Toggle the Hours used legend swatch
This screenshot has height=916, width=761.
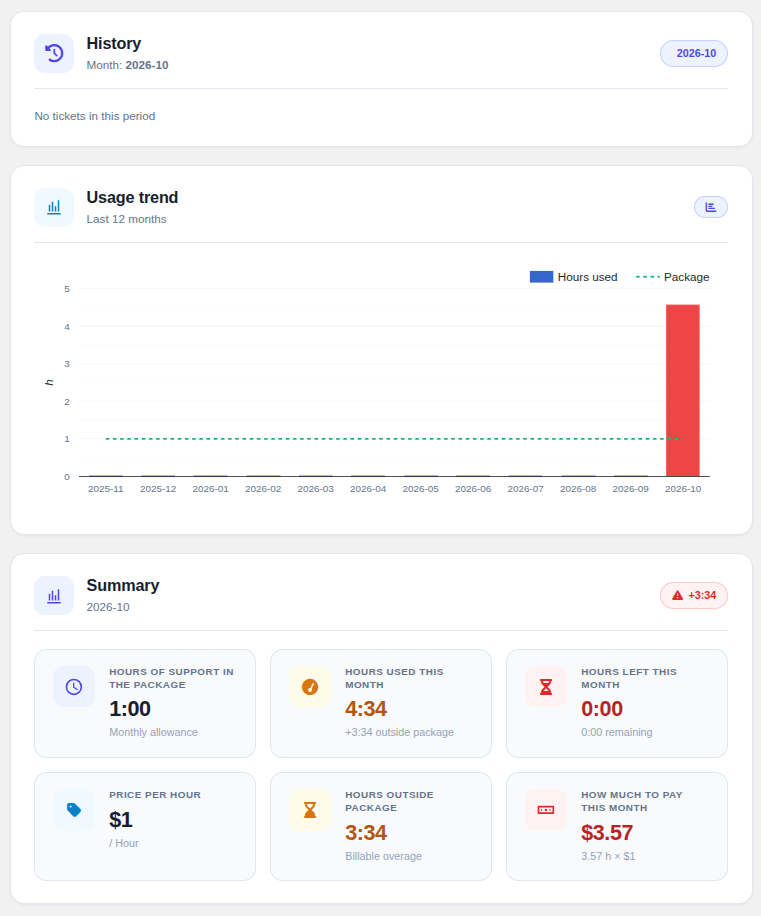coord(541,277)
